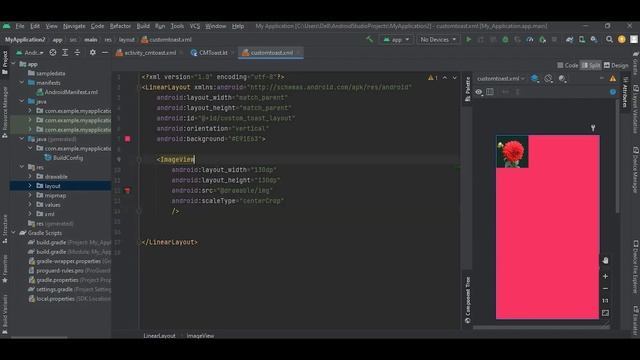Open the Tools menu

pos(177,26)
